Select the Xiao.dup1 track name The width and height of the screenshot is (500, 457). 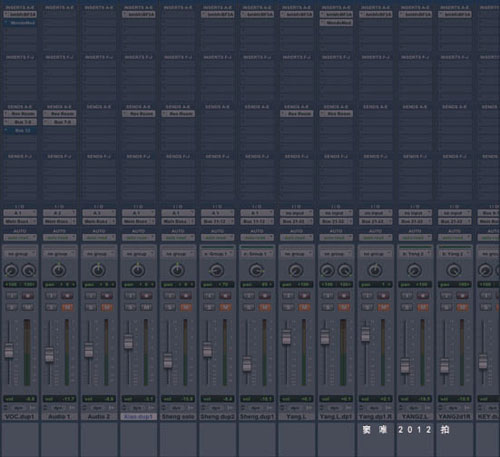138,417
